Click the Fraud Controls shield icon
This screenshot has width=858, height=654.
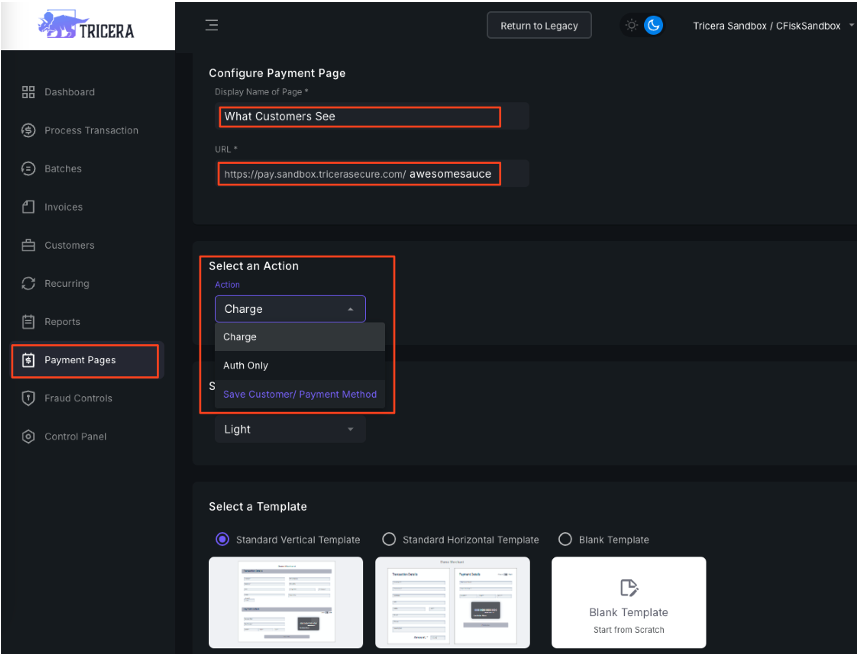(28, 398)
